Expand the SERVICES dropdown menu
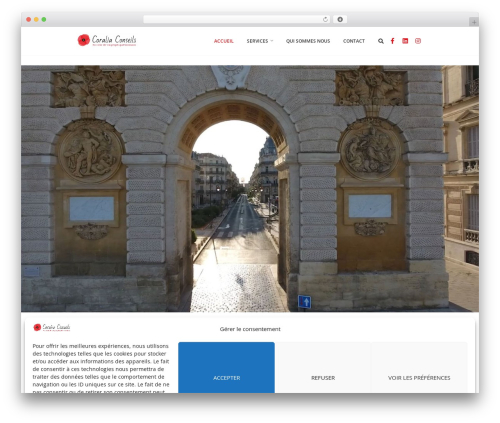This screenshot has height=423, width=500. (x=260, y=41)
